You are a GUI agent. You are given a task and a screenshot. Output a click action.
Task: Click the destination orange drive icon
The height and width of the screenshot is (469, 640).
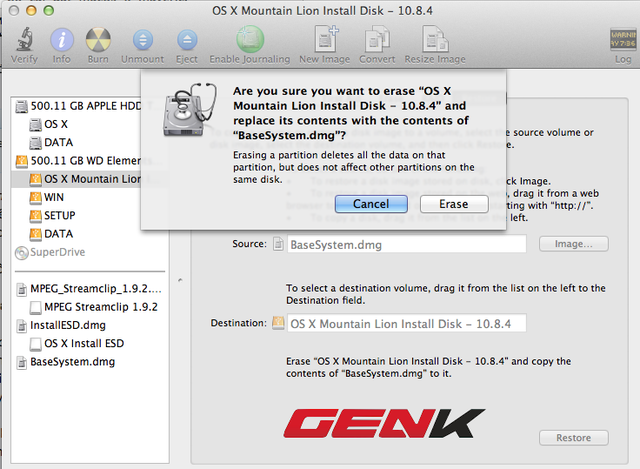[278, 322]
